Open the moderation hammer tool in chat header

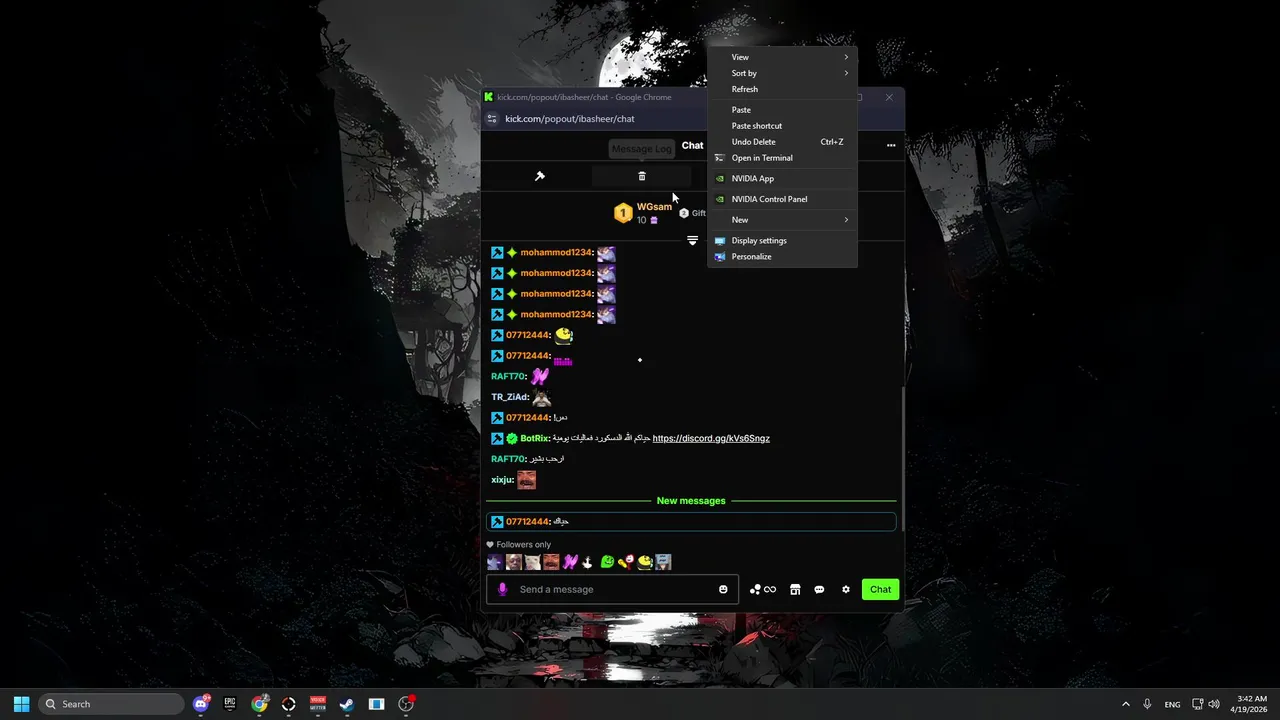(540, 177)
